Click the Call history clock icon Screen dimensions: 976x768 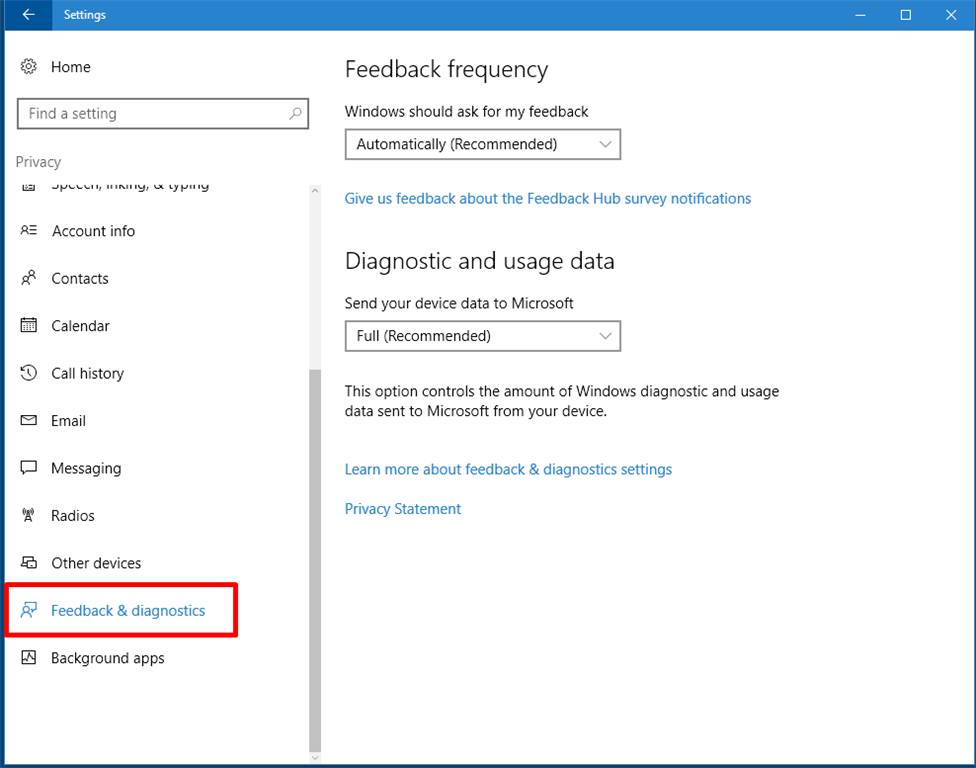click(29, 373)
